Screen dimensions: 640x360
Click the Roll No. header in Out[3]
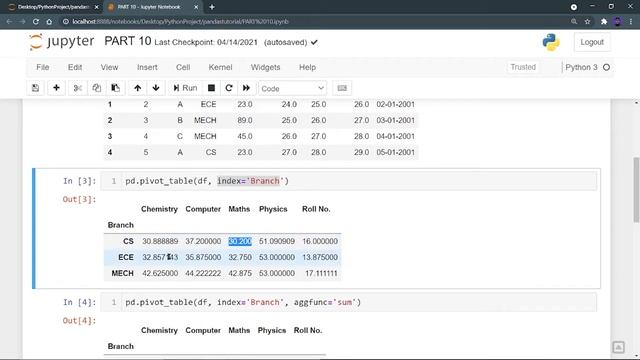pos(316,209)
